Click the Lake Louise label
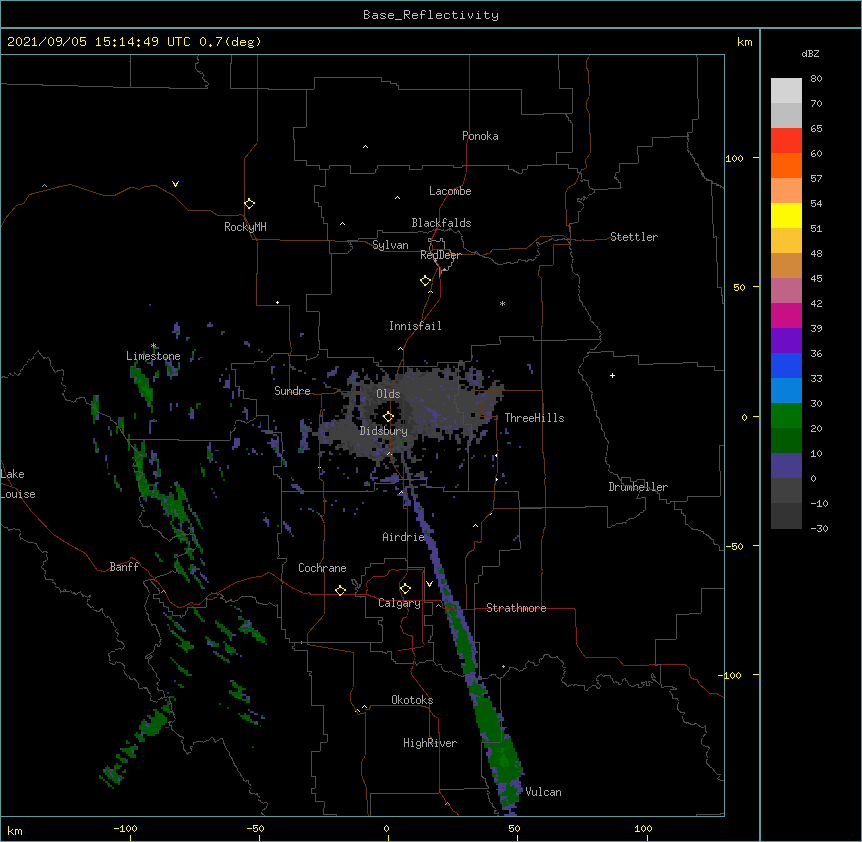Image resolution: width=862 pixels, height=842 pixels. (18, 484)
